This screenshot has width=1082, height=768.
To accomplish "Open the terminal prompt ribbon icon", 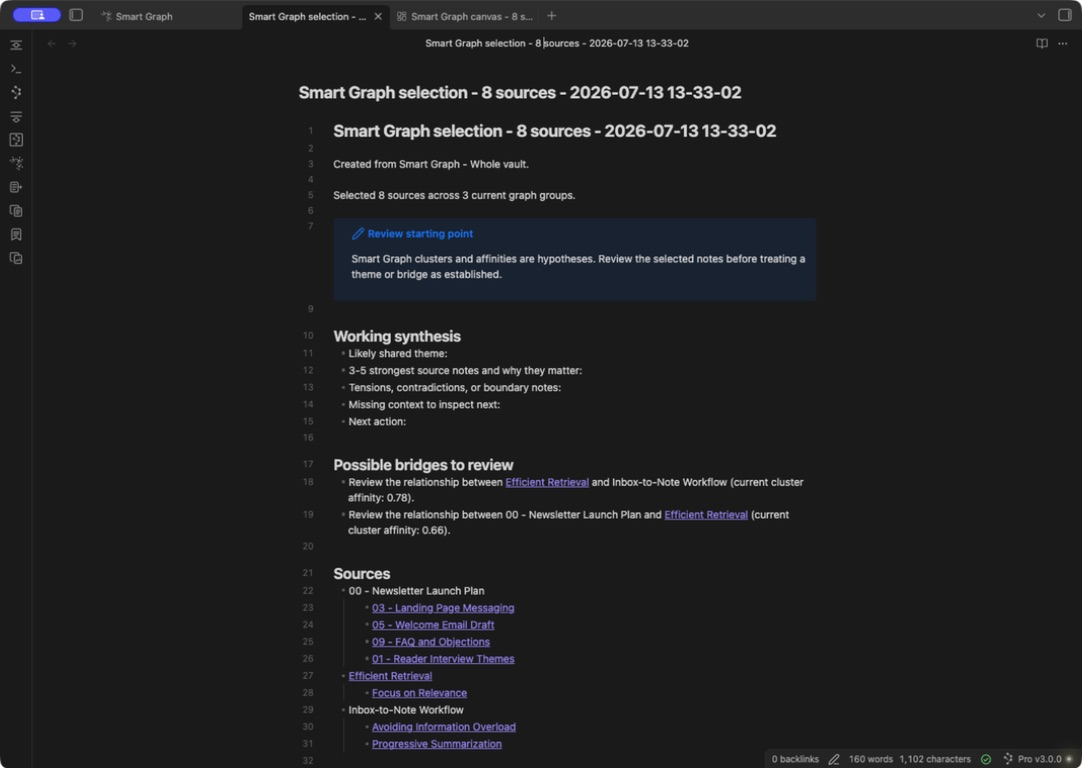I will pyautogui.click(x=16, y=69).
